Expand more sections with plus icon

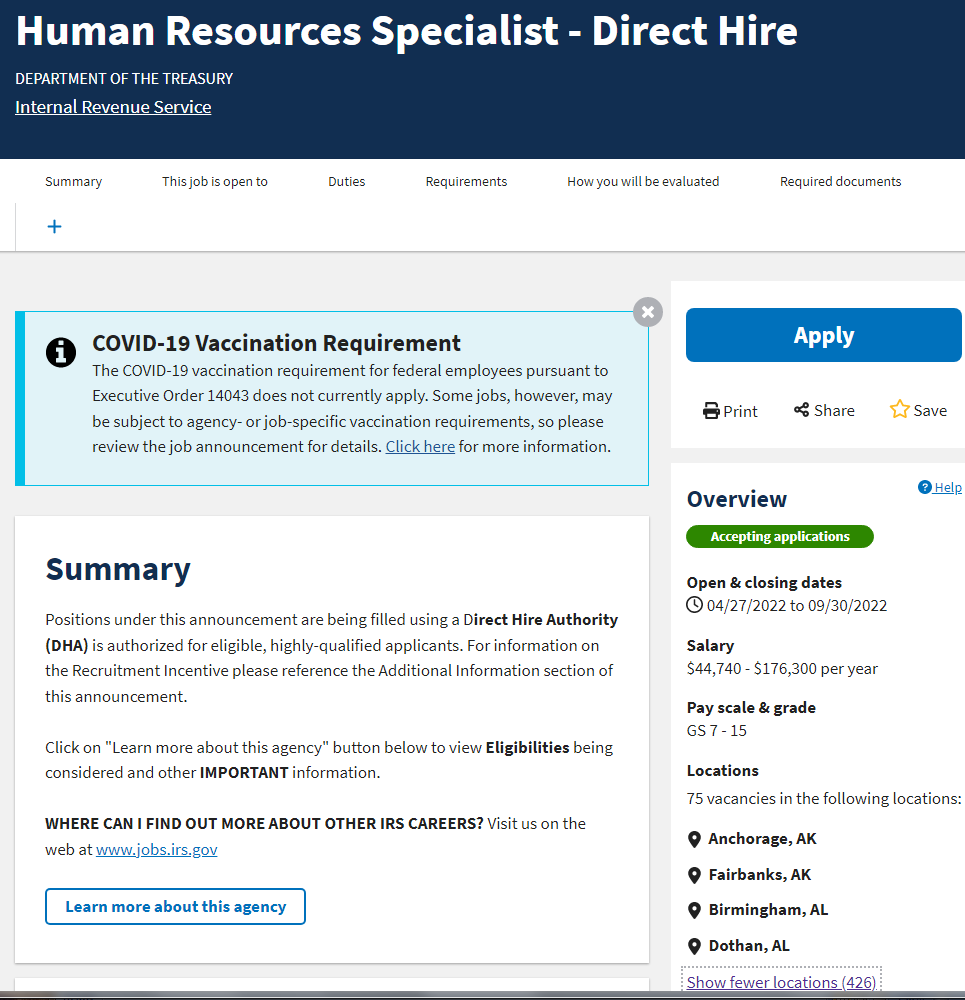point(54,226)
